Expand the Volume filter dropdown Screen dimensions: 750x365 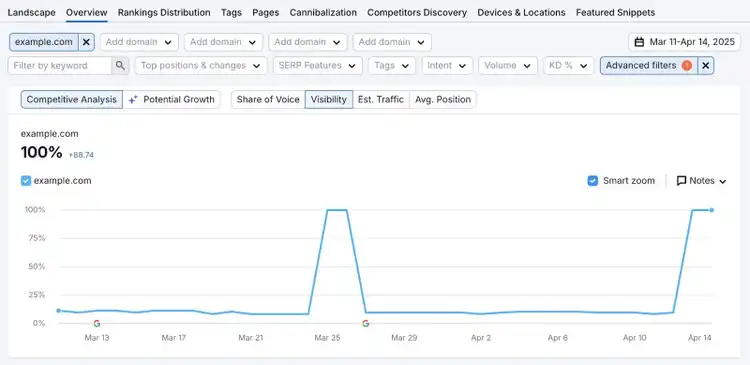(x=508, y=66)
